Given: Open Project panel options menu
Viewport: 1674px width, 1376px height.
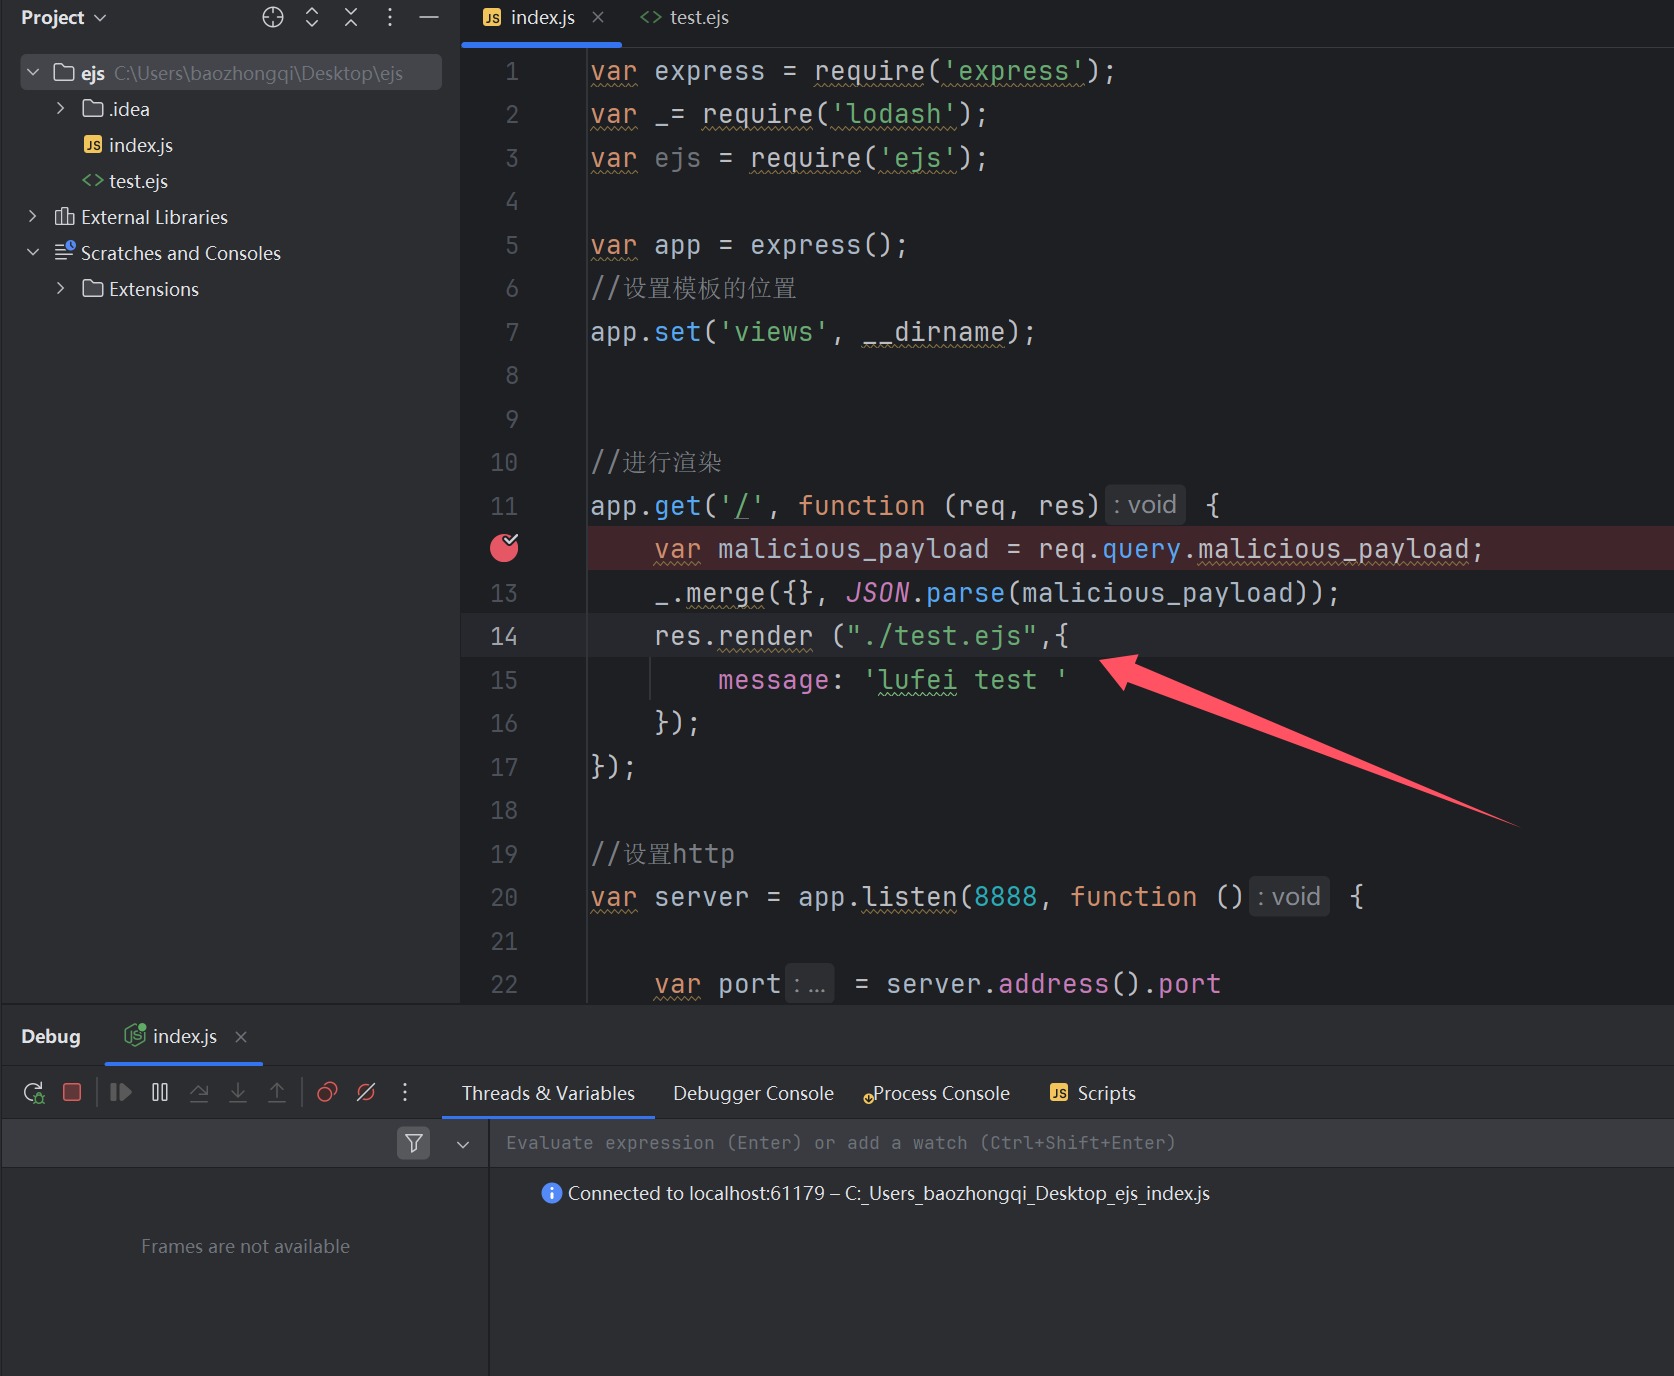Looking at the screenshot, I should point(390,17).
